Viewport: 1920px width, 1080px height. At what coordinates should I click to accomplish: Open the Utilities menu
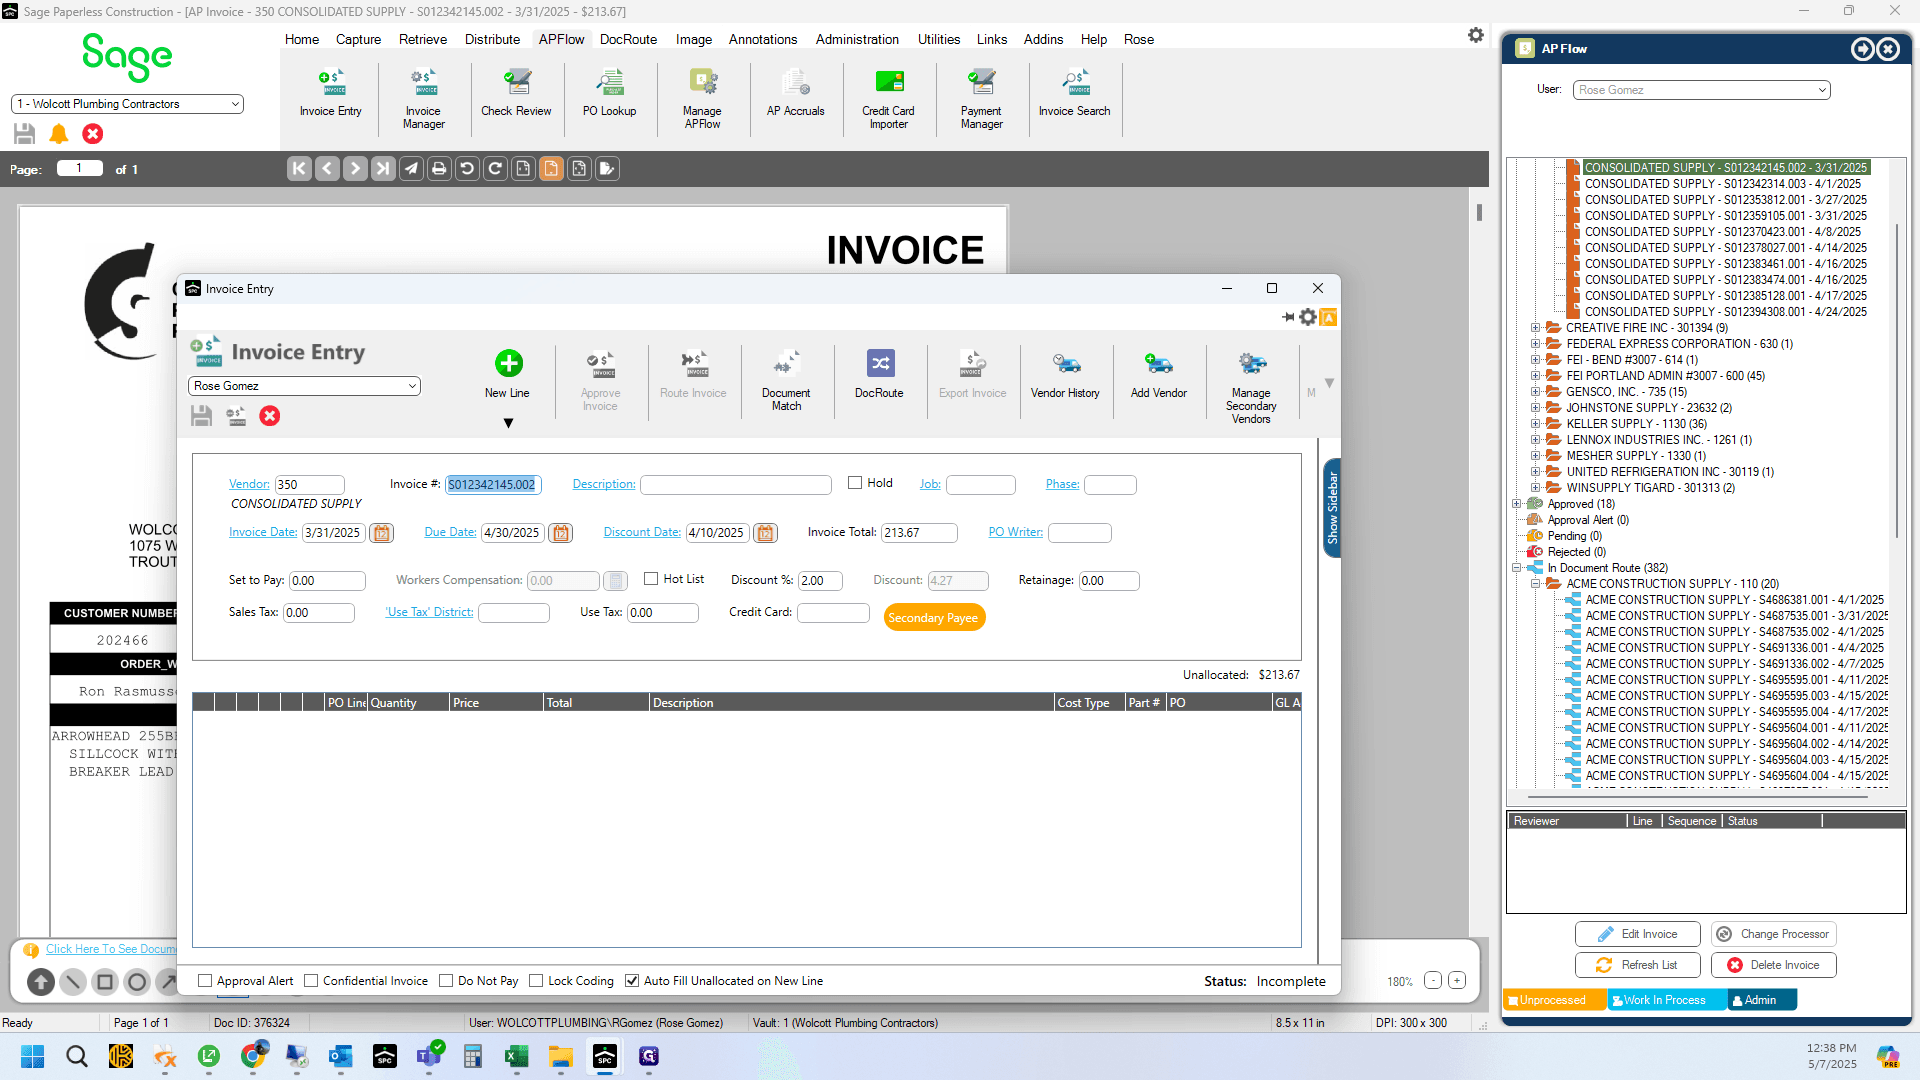click(939, 39)
